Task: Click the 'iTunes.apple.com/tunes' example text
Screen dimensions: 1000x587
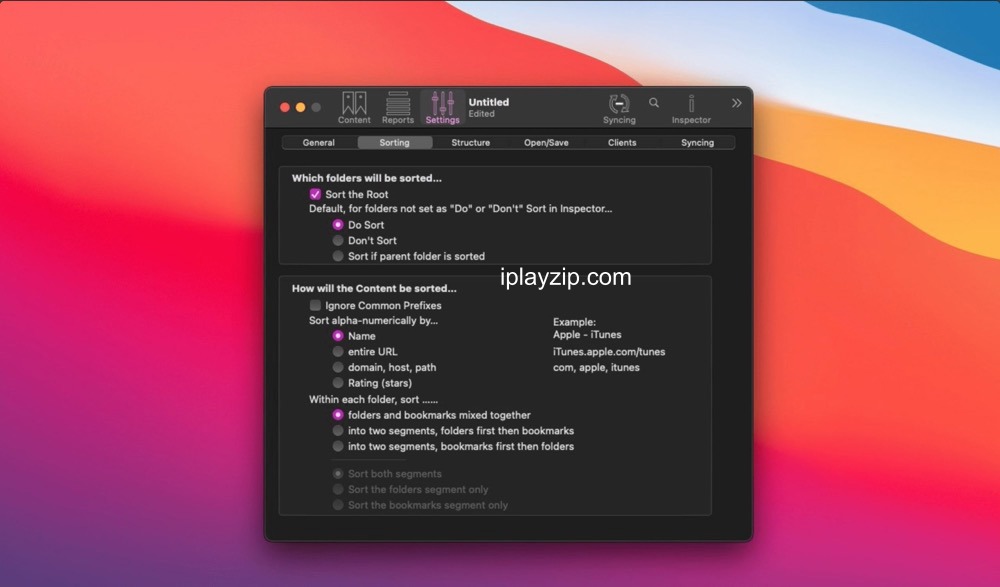Action: [x=609, y=352]
